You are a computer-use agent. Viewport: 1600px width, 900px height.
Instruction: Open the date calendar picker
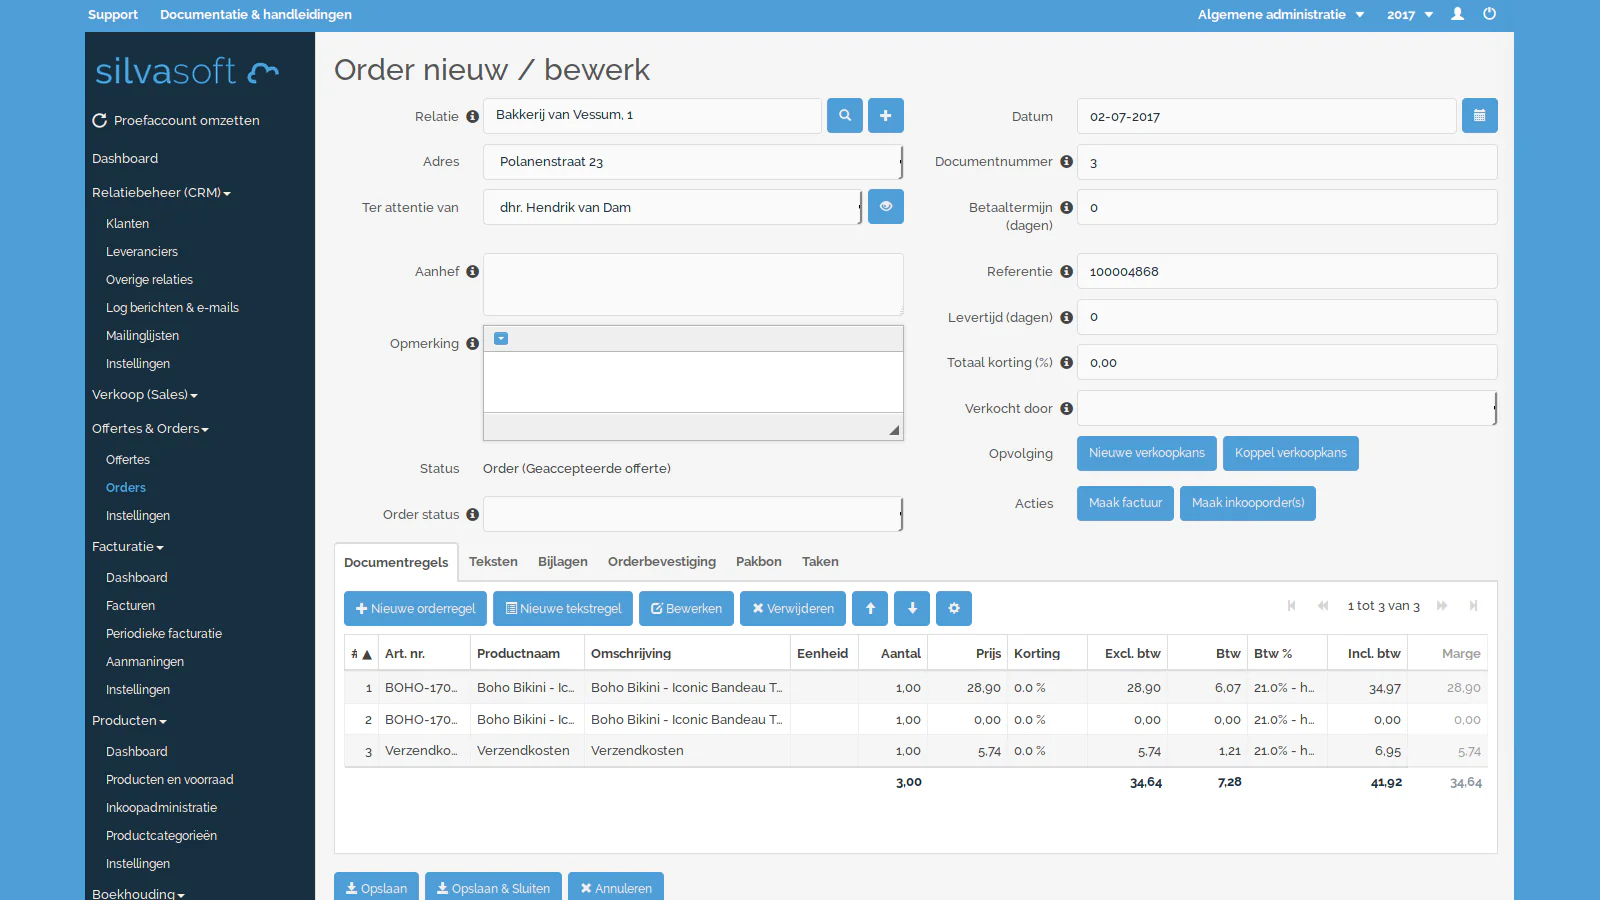click(x=1480, y=116)
